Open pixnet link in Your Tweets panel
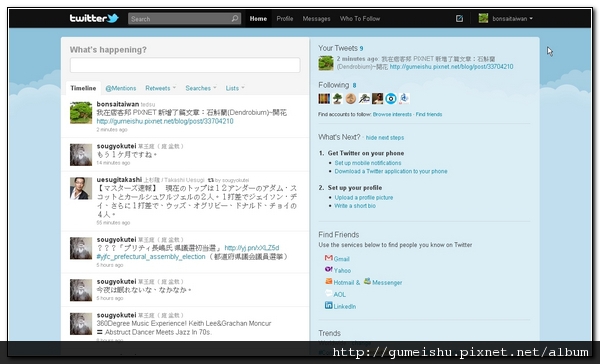 [452, 67]
